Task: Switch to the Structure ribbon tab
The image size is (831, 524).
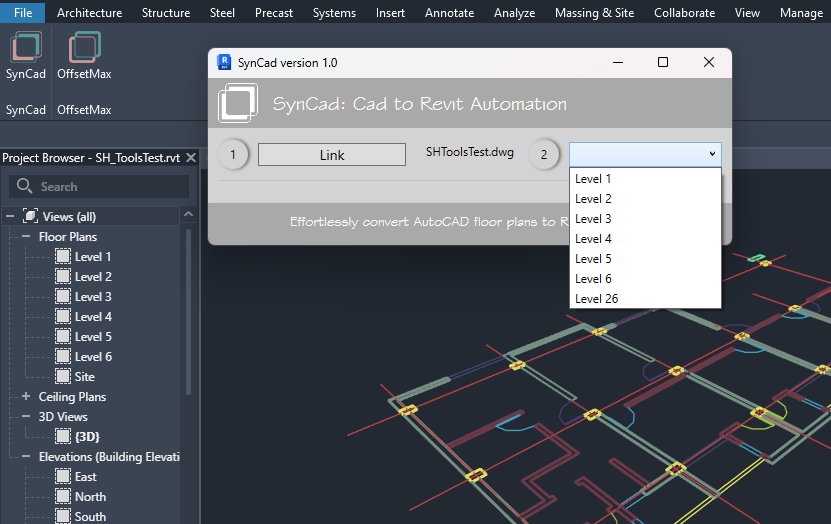Action: 166,12
